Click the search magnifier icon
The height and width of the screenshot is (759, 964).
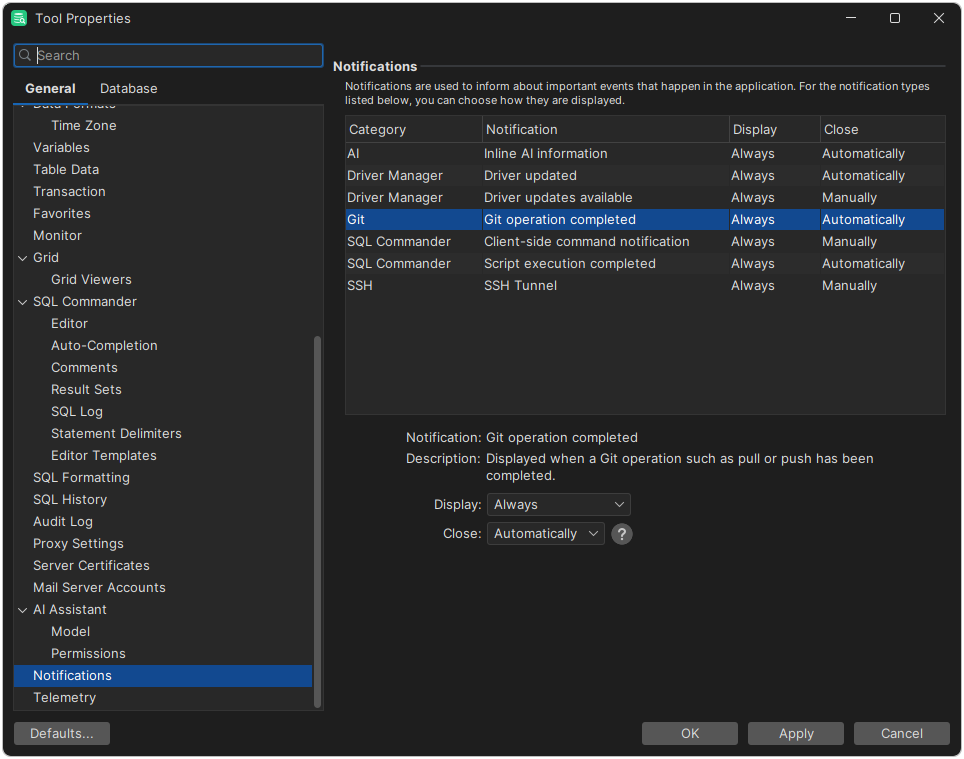pyautogui.click(x=25, y=55)
